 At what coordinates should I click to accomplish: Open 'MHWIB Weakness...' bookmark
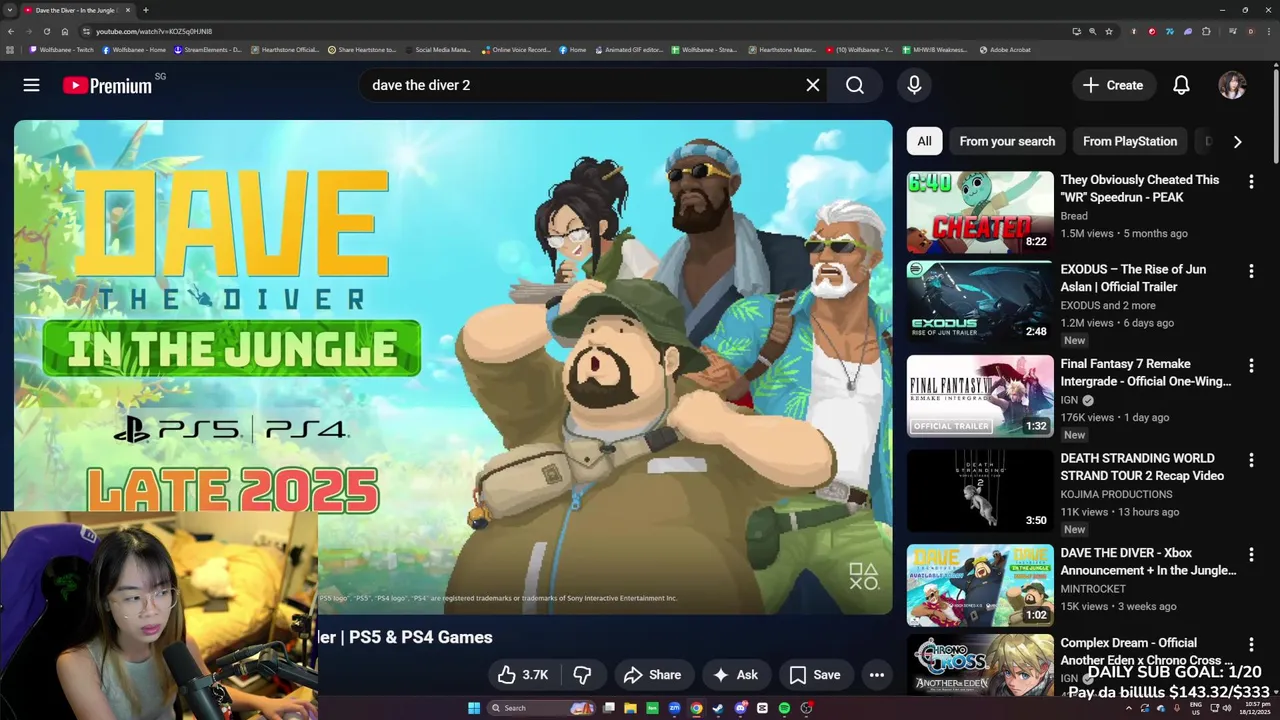click(935, 49)
